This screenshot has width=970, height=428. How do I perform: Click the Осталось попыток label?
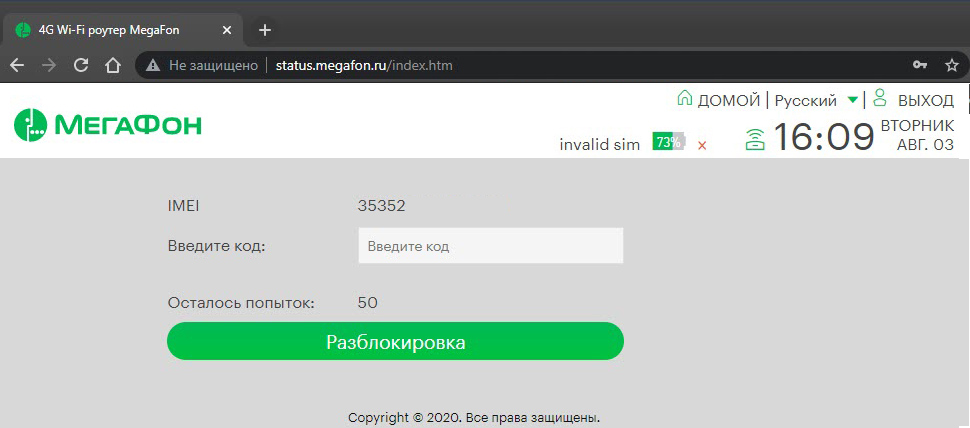tap(241, 303)
